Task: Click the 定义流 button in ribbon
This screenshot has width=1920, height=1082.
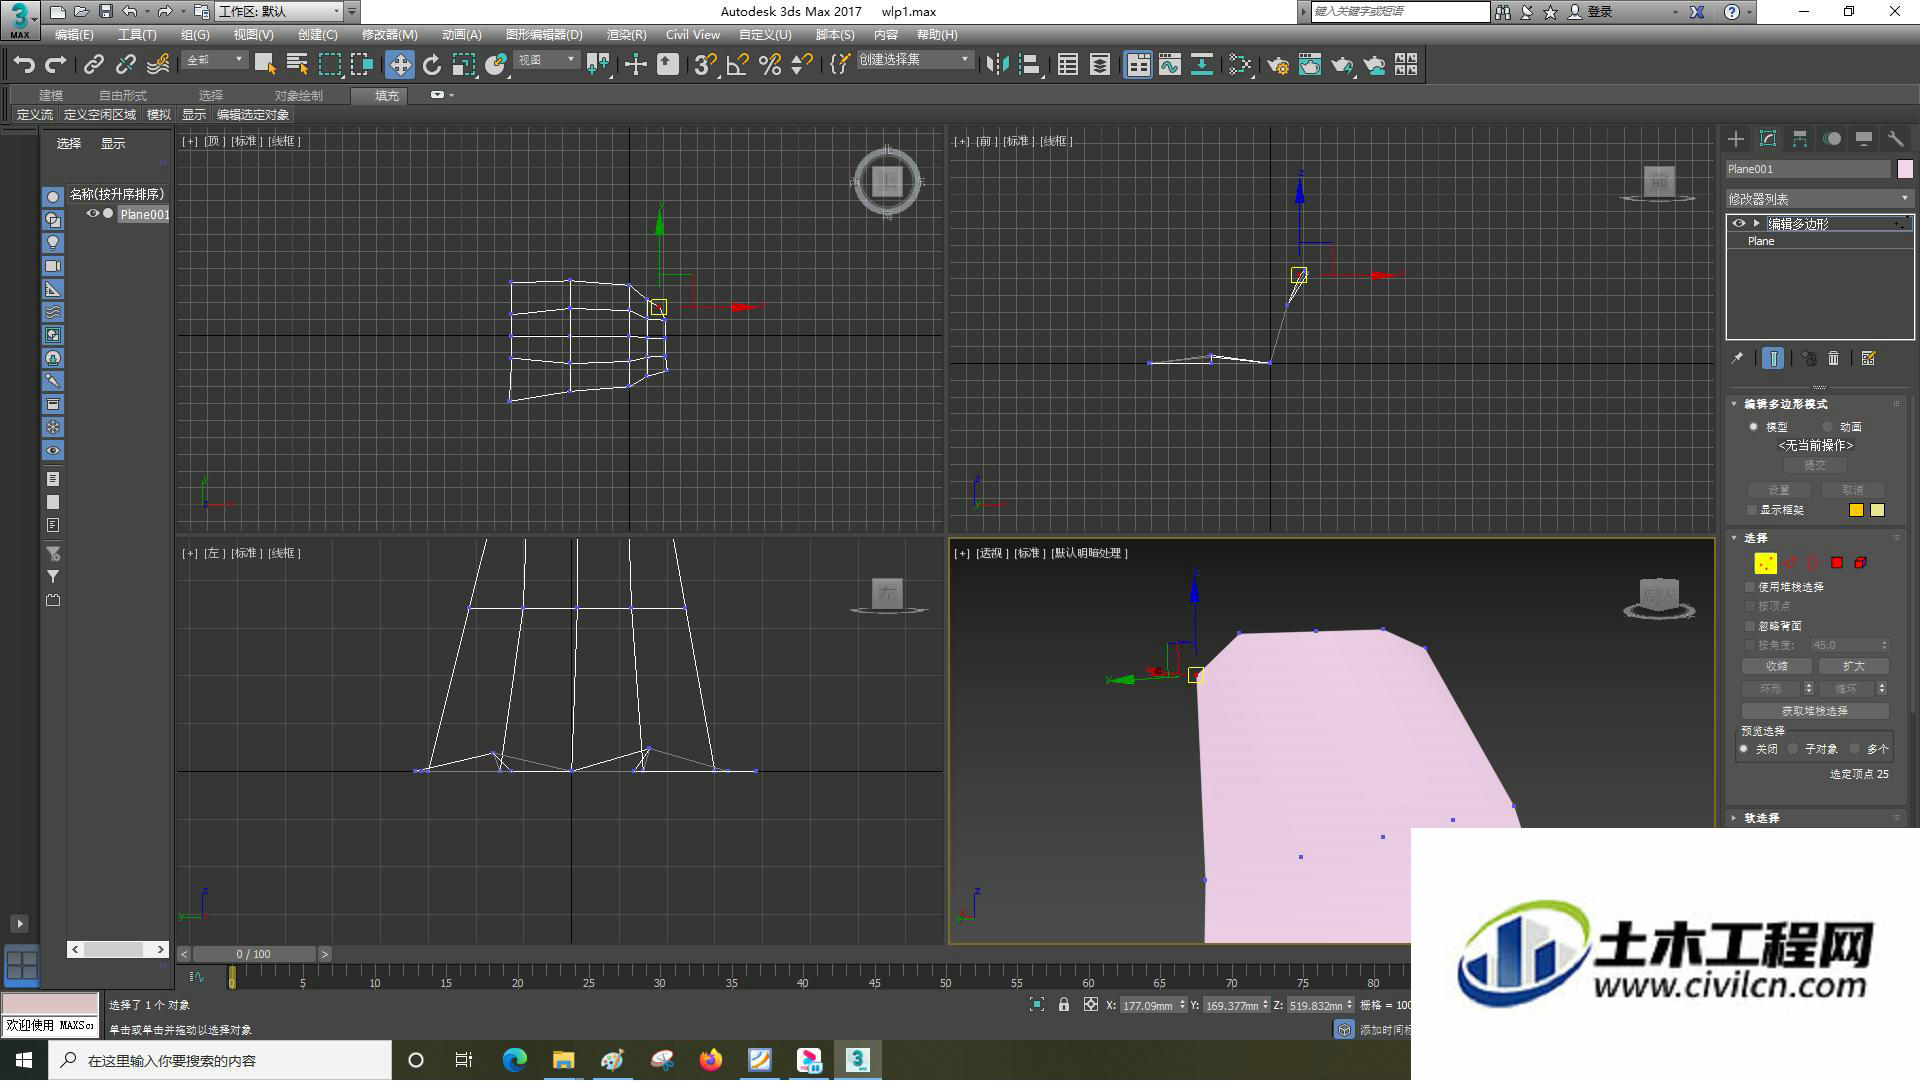Action: tap(35, 115)
